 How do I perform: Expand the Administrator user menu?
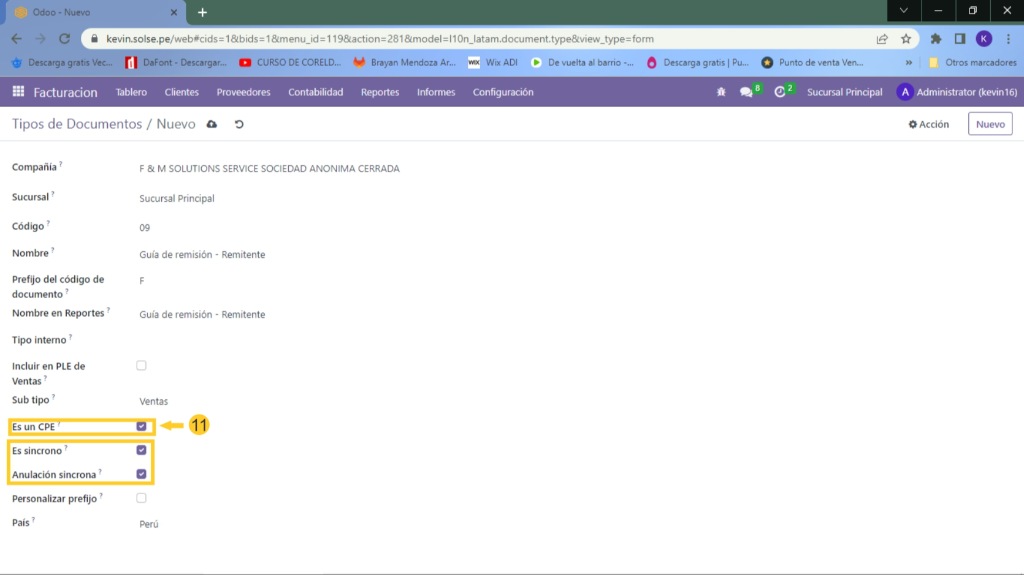tap(955, 92)
